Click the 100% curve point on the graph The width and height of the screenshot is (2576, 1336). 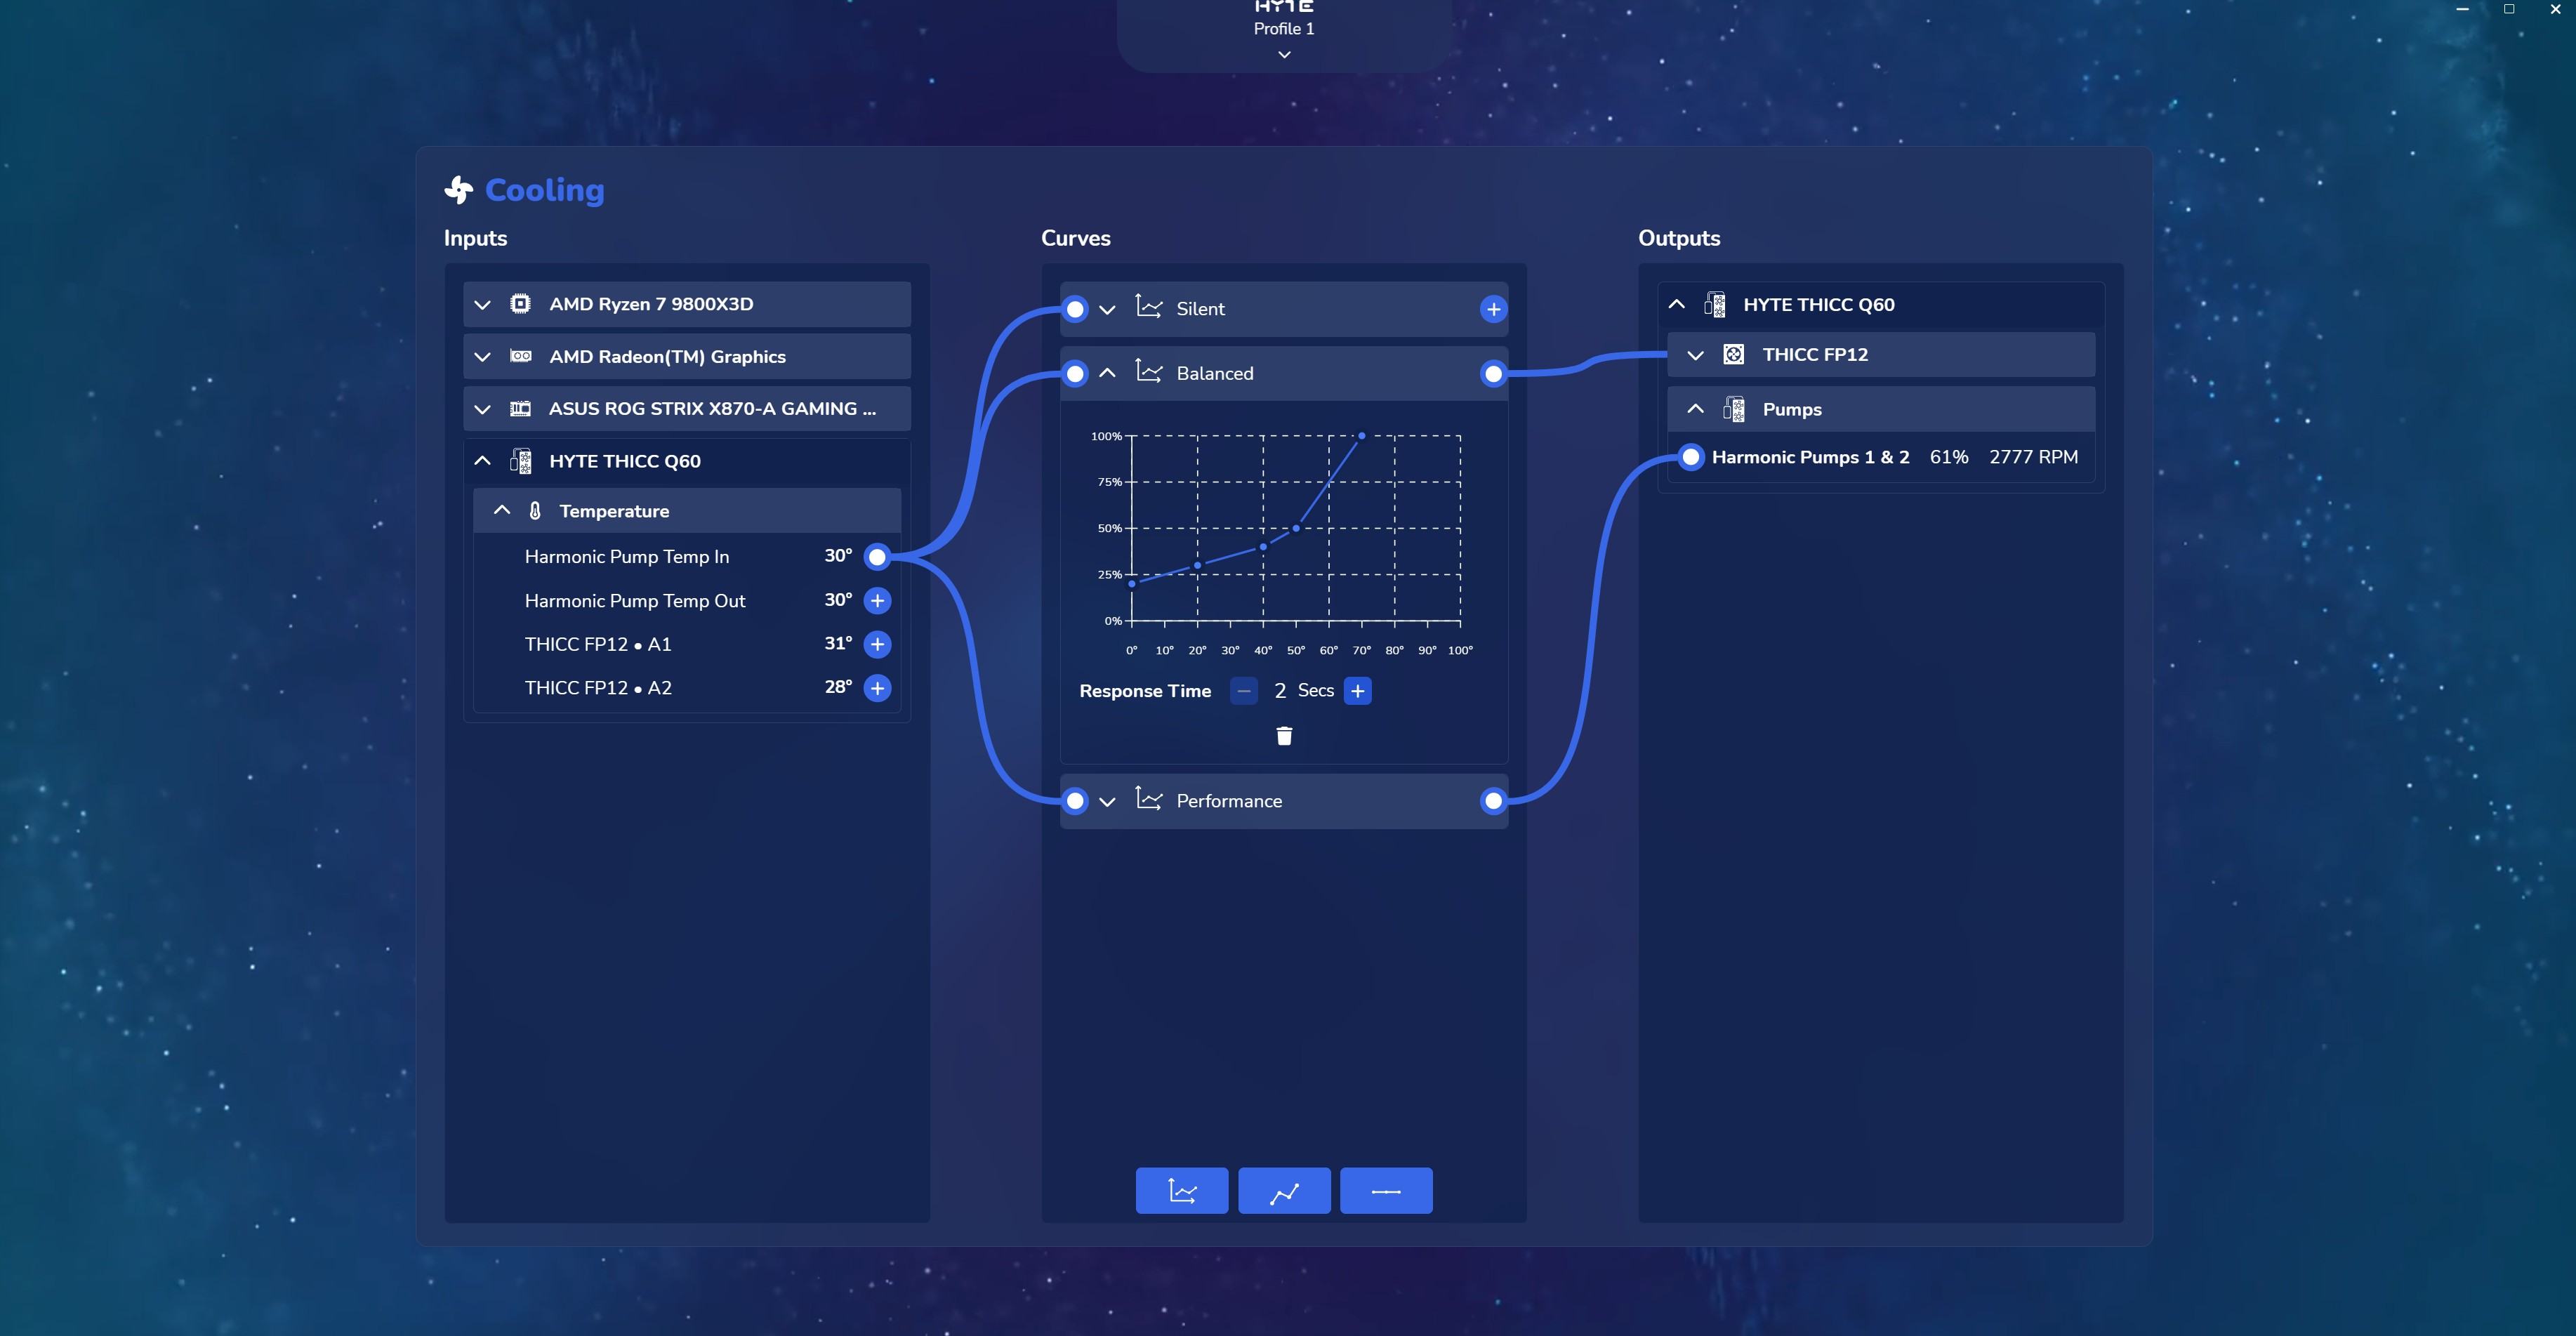click(1361, 436)
